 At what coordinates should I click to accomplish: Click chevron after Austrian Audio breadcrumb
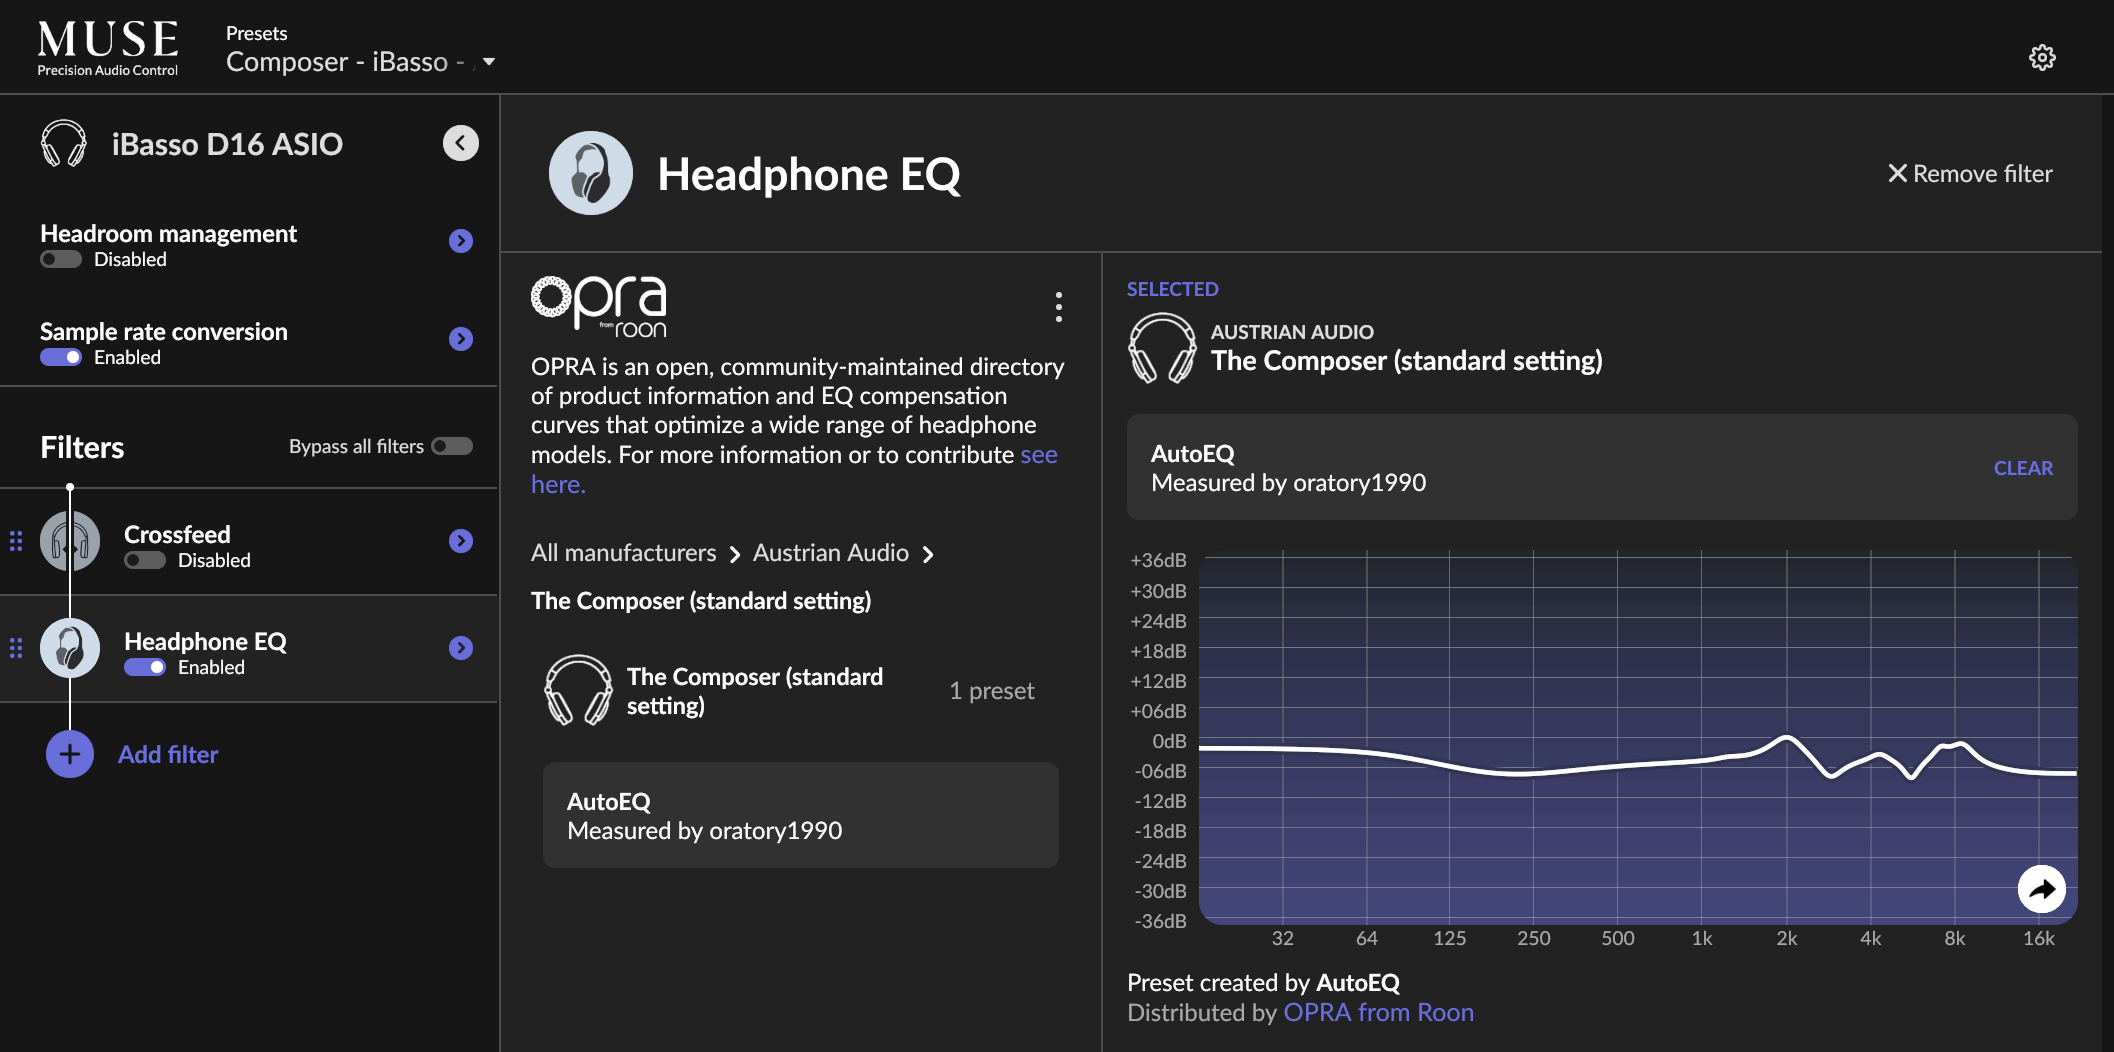[928, 554]
